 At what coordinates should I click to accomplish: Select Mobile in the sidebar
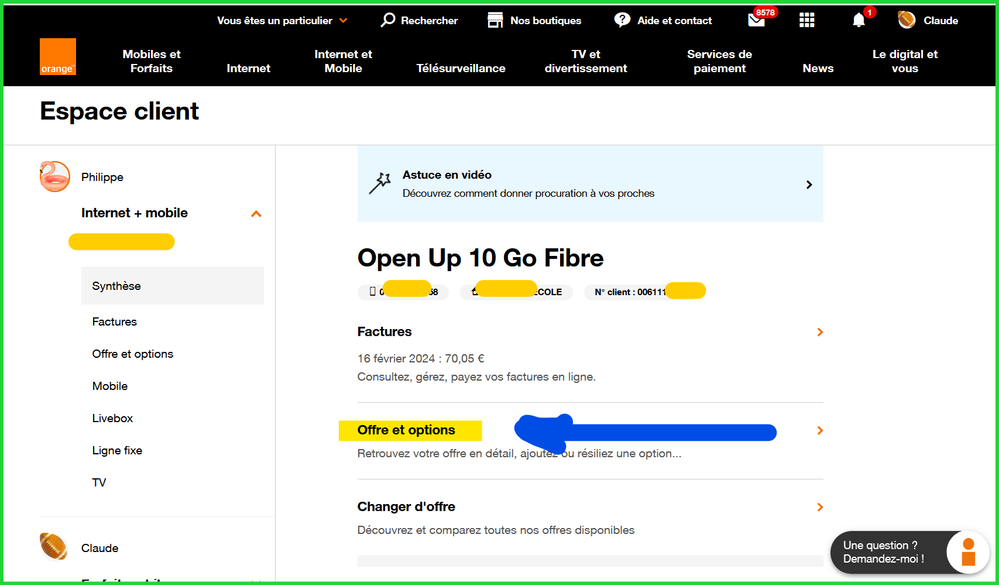coord(110,386)
